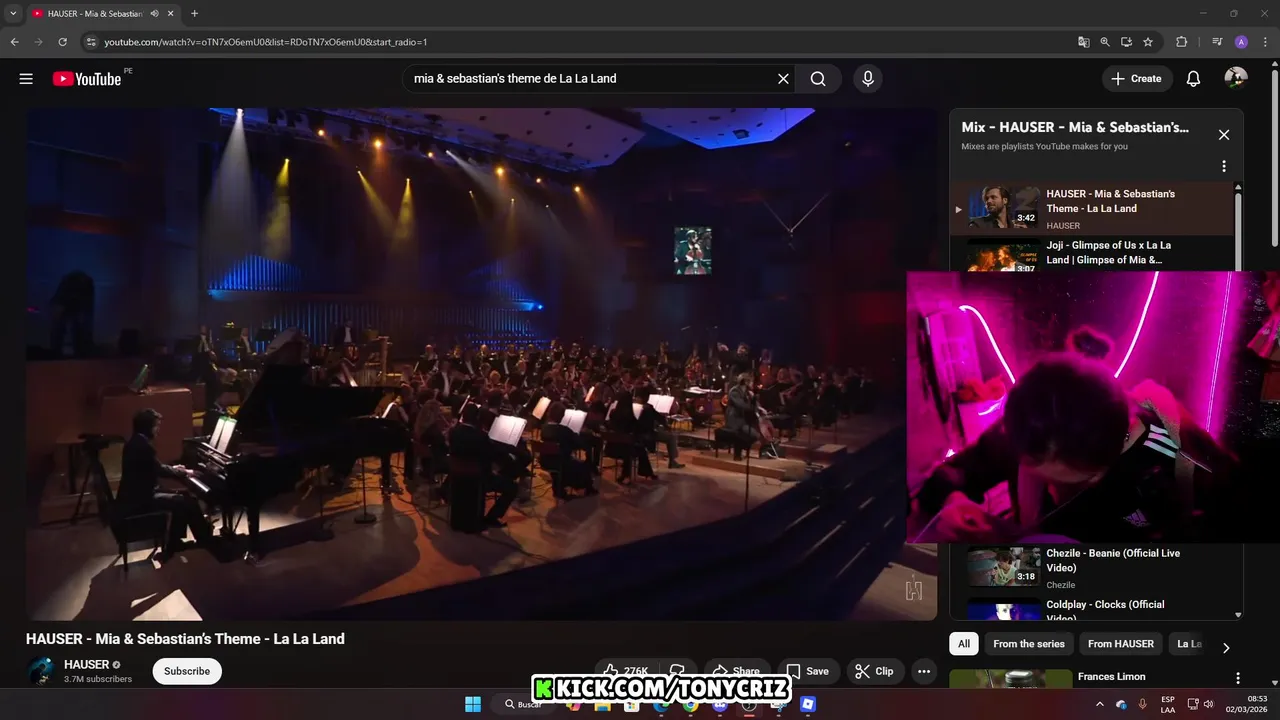Select Coldplay Clocks playlist entry
The image size is (1280, 720).
click(x=1093, y=610)
